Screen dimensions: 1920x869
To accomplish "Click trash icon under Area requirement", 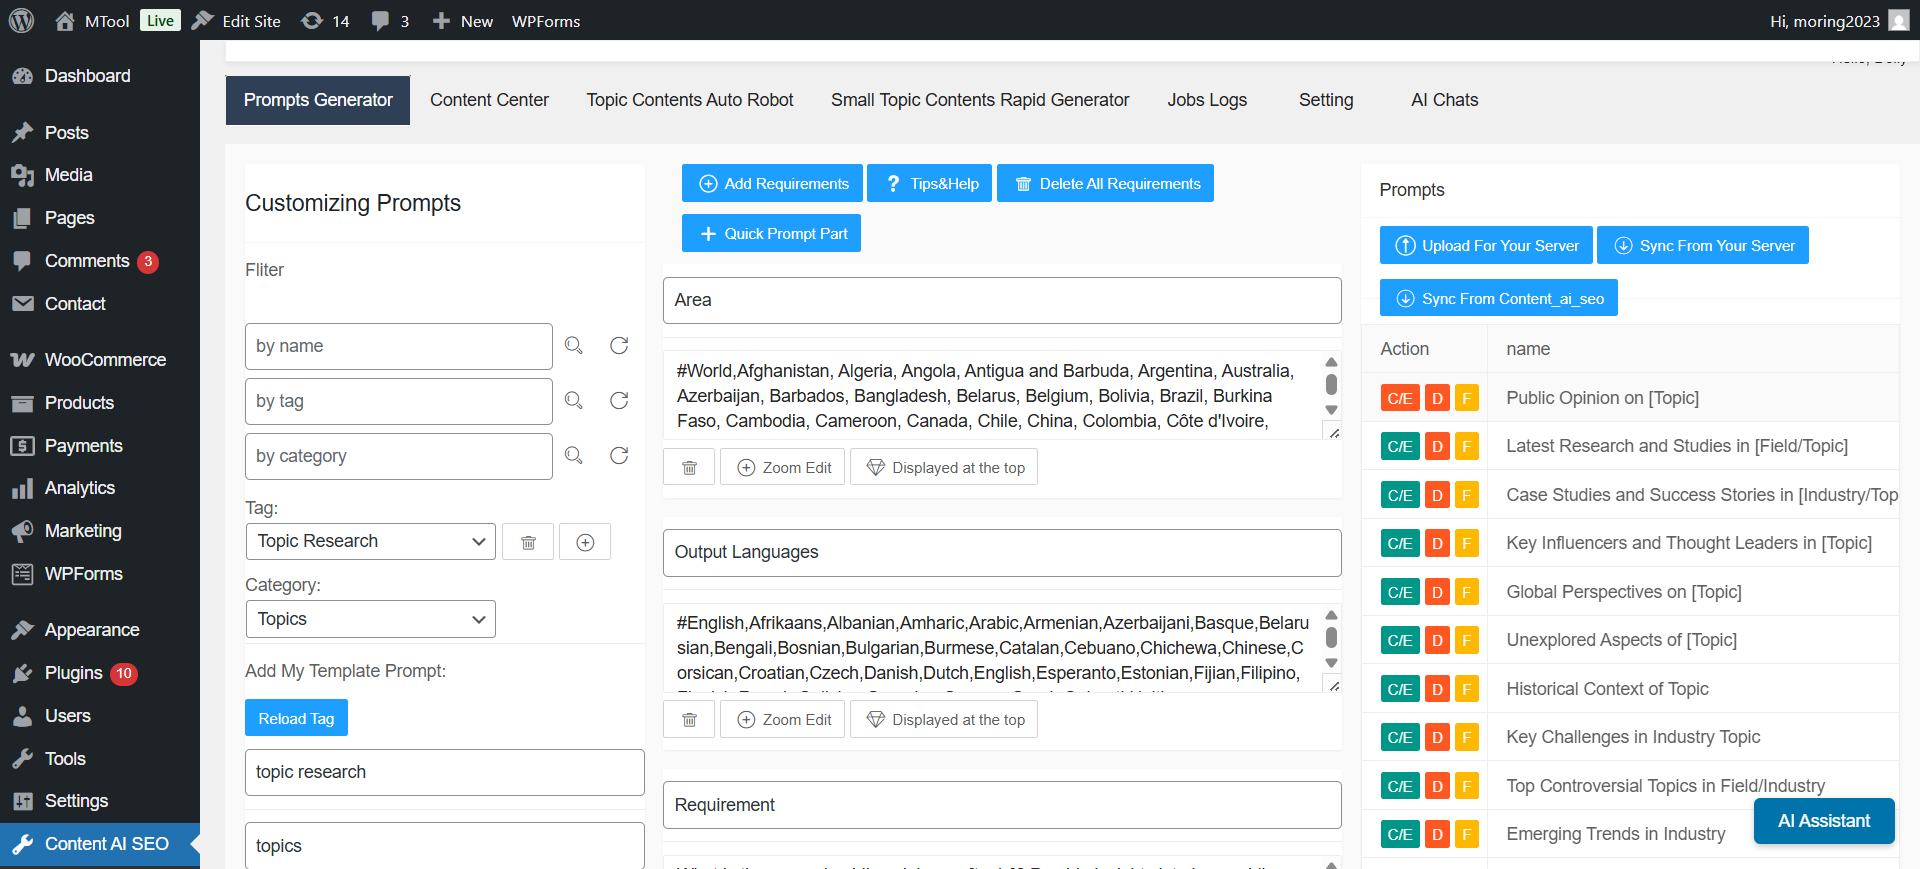I will (689, 468).
